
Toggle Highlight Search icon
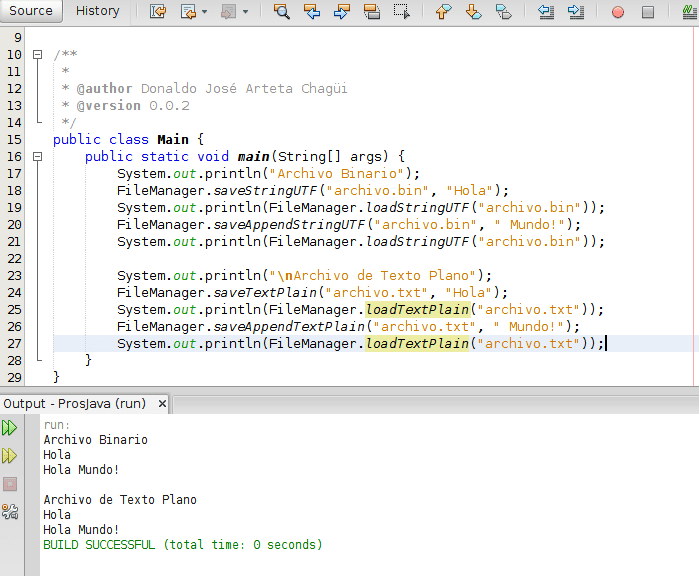372,11
